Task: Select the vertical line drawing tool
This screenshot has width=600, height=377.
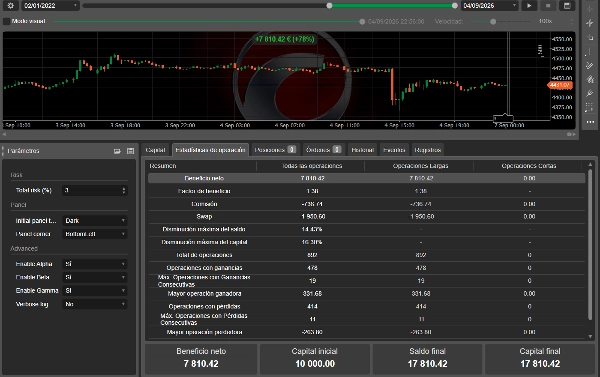Action: (590, 51)
